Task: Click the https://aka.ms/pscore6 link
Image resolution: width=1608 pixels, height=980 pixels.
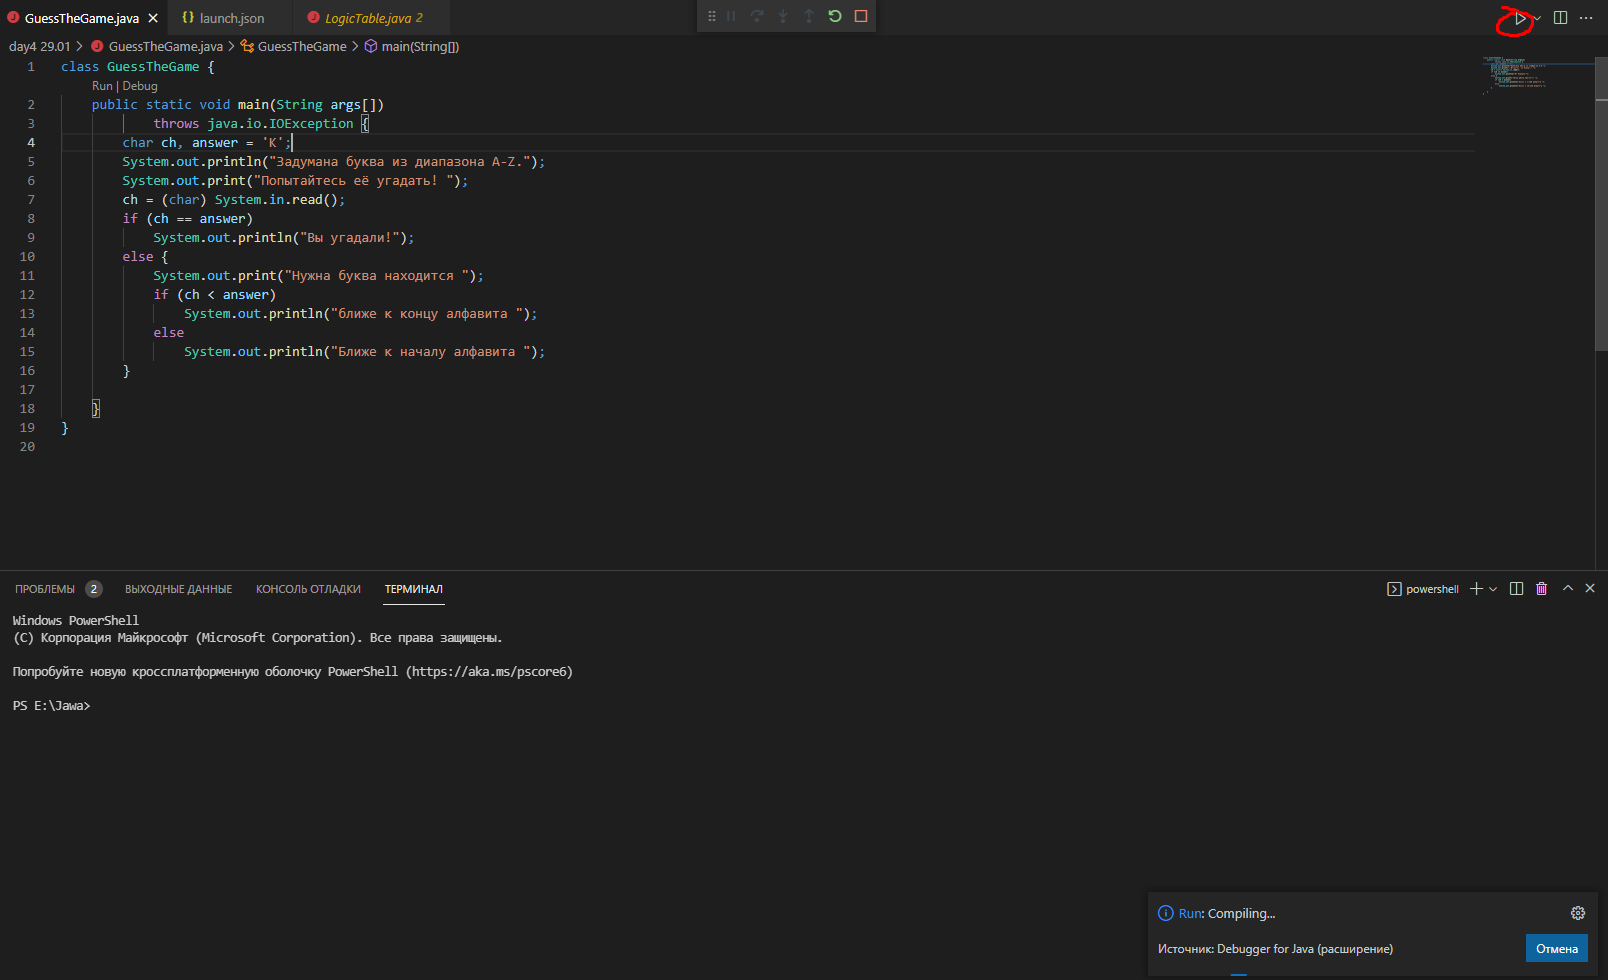Action: coord(489,672)
